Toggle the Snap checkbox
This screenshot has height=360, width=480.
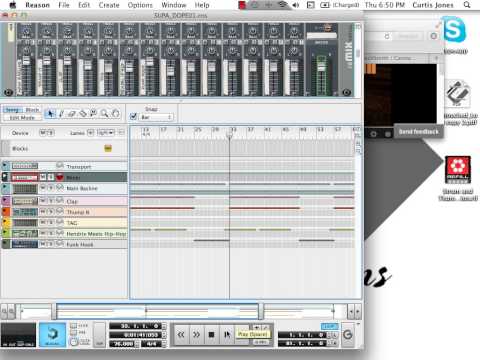pos(133,117)
